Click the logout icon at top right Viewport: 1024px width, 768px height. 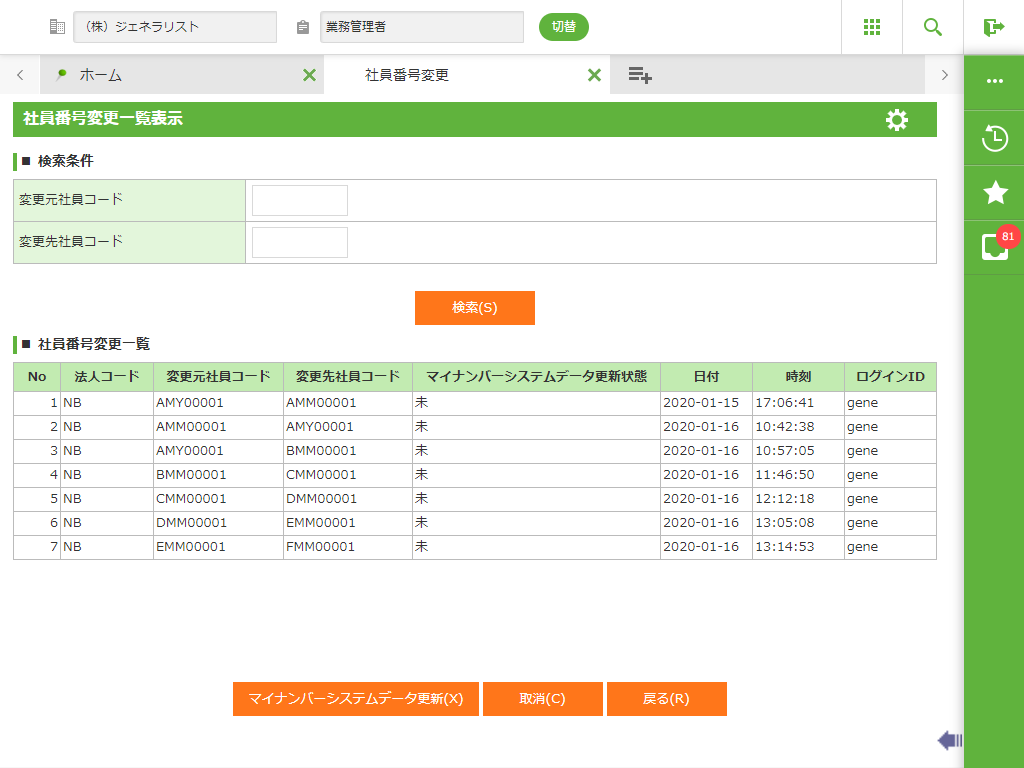(993, 27)
